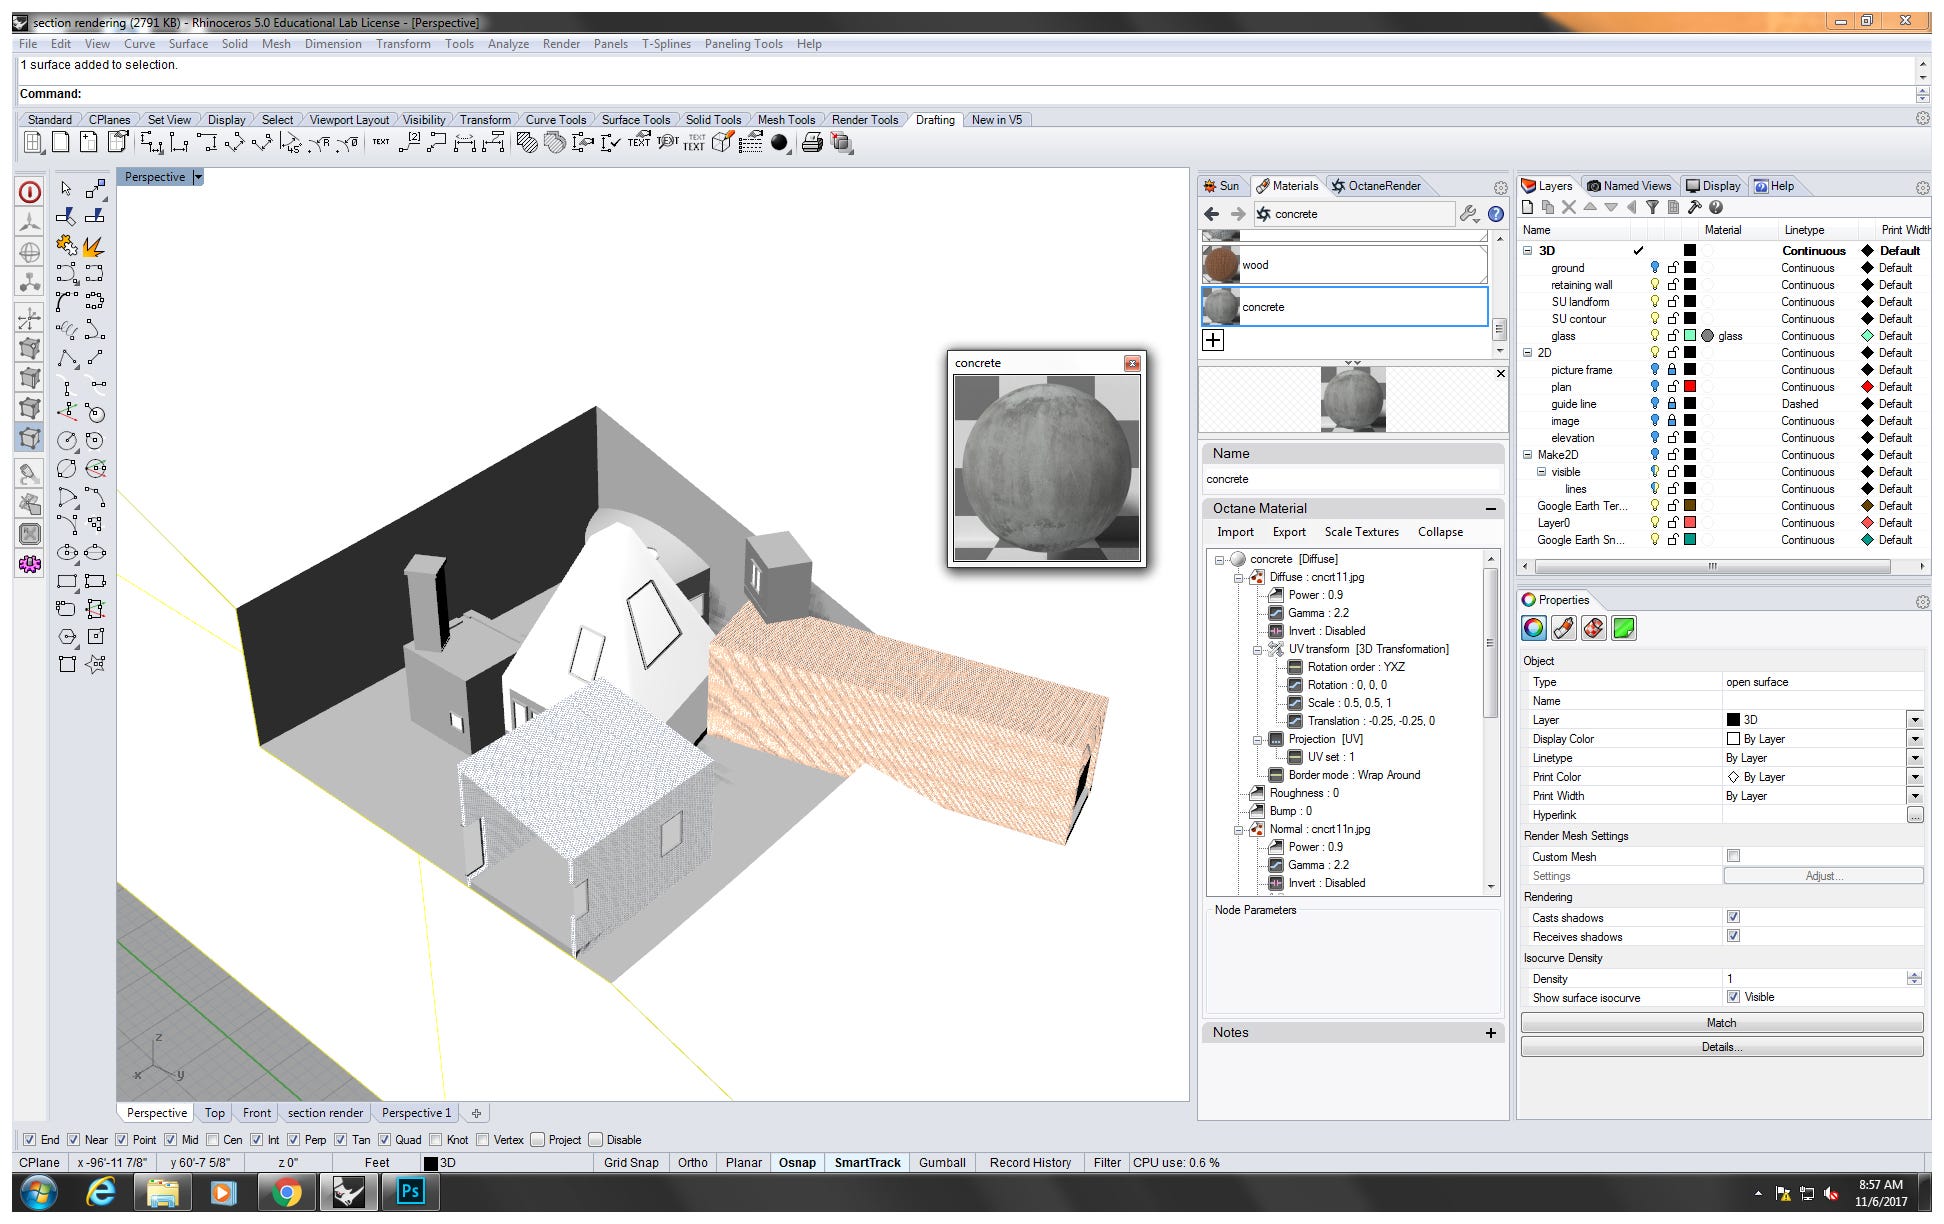Toggle the Cen osnap checkbox
Image resolution: width=1944 pixels, height=1224 pixels.
[x=213, y=1140]
